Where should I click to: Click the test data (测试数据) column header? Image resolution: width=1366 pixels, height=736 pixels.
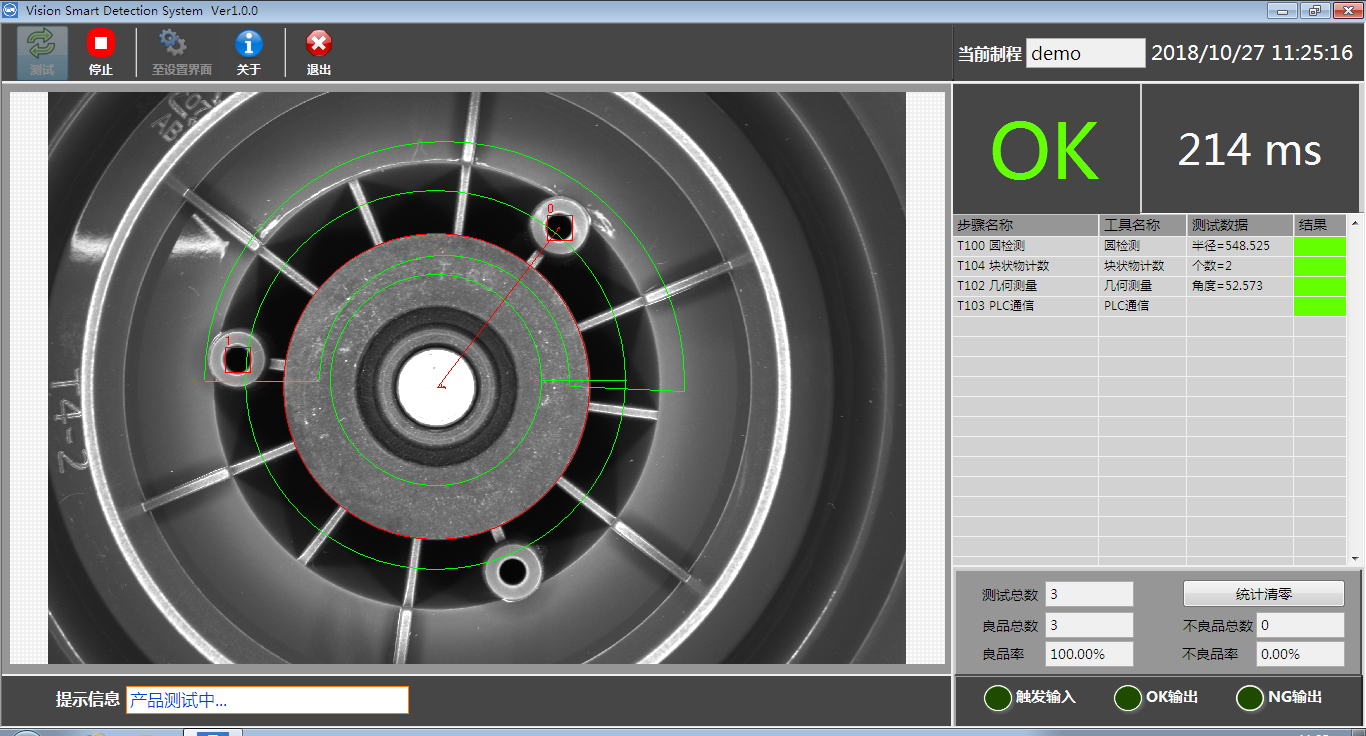click(1239, 225)
